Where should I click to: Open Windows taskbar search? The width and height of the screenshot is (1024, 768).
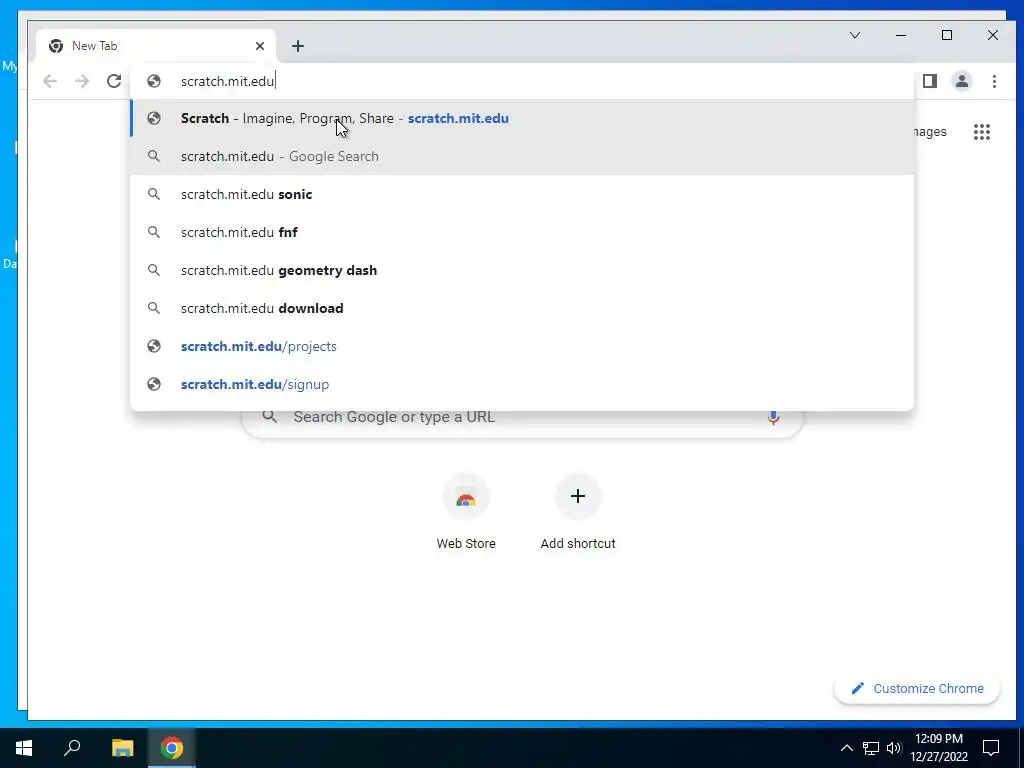tap(72, 748)
